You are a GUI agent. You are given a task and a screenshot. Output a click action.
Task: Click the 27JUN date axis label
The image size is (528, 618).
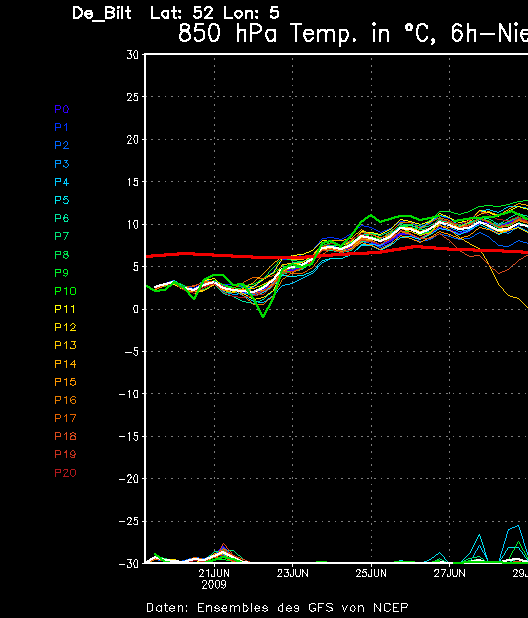[450, 573]
